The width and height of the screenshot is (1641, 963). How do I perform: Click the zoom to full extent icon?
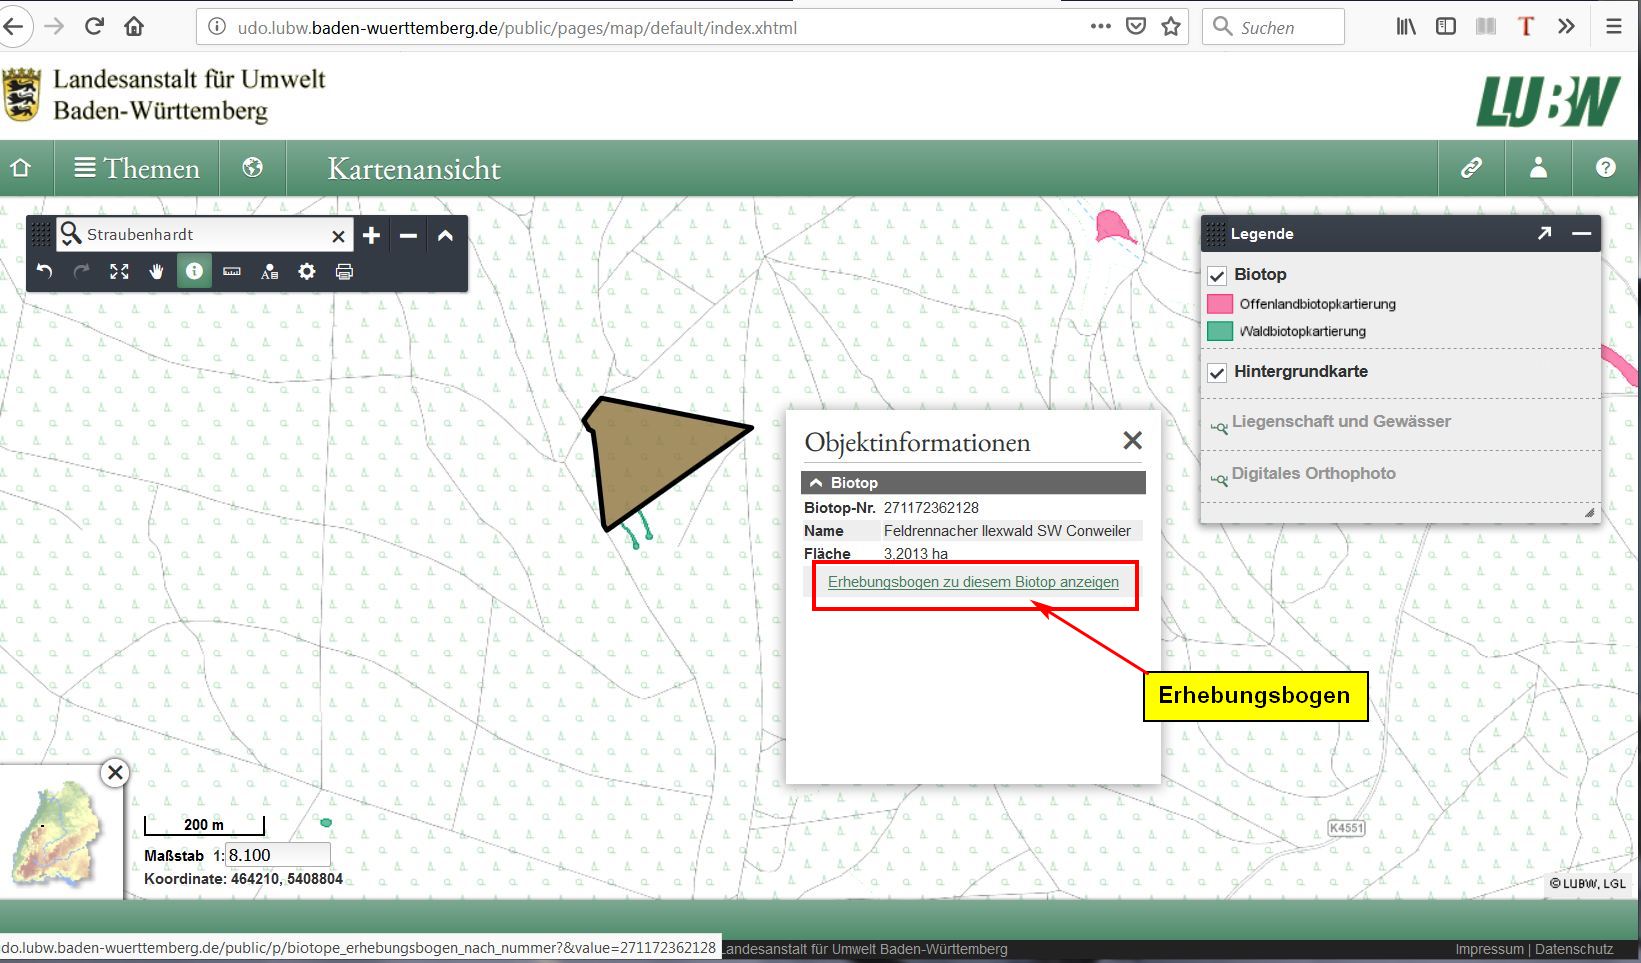pos(119,272)
